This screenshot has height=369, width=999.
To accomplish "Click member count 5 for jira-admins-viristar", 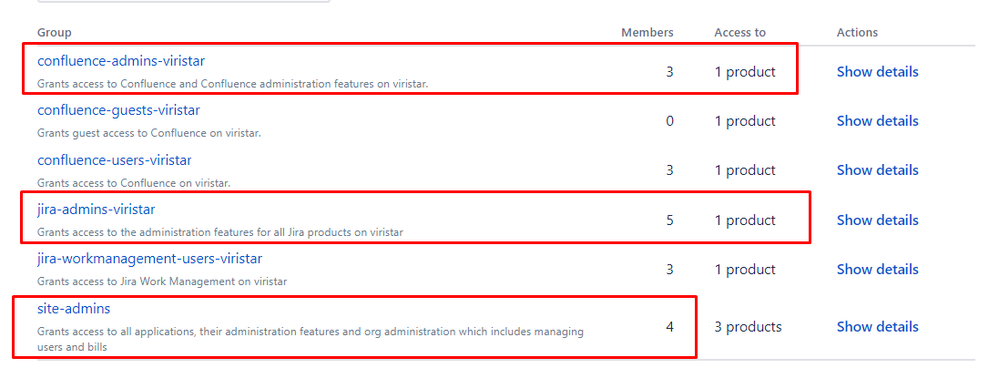I will click(669, 220).
